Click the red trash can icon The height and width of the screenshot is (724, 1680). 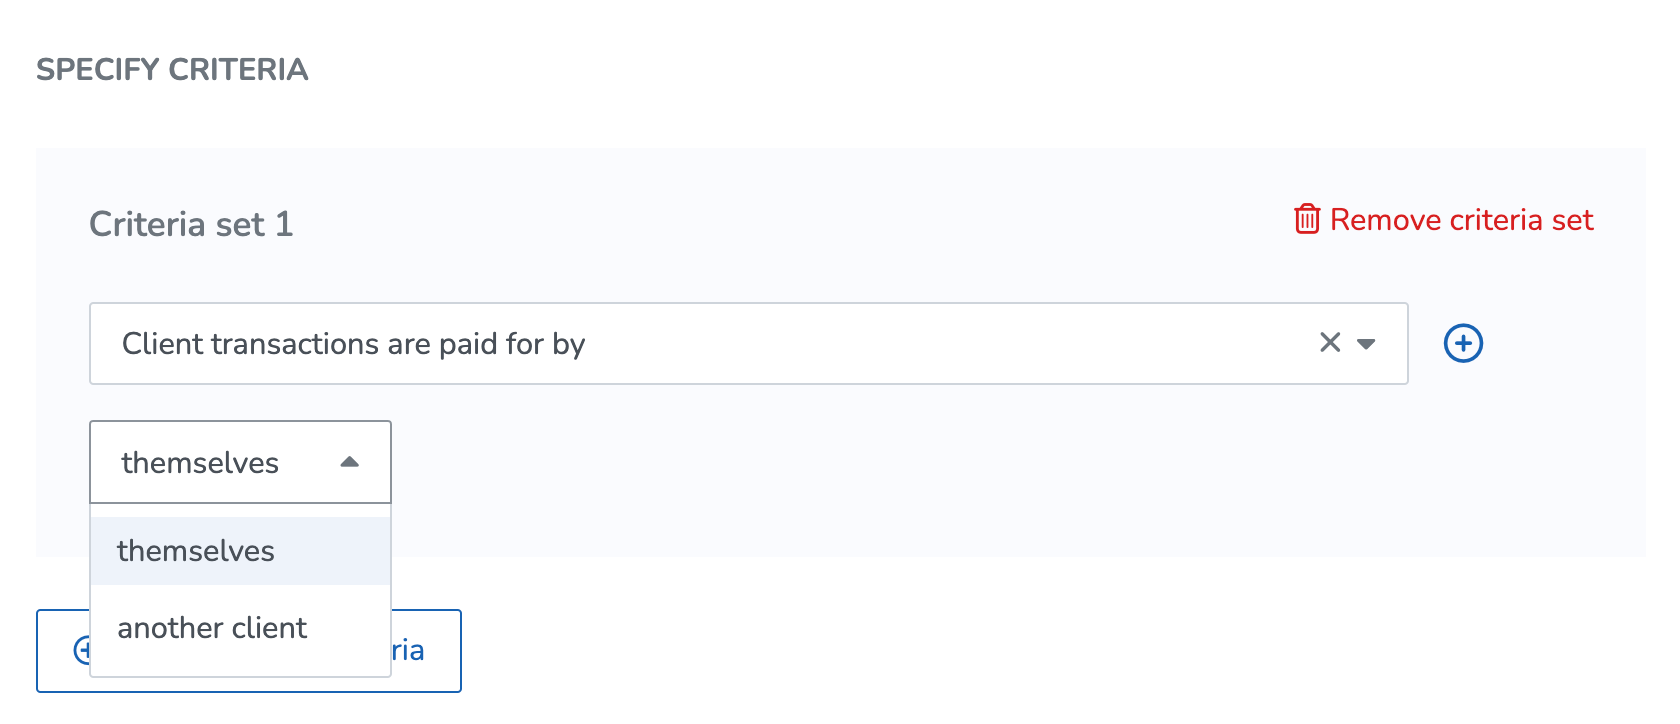point(1307,219)
